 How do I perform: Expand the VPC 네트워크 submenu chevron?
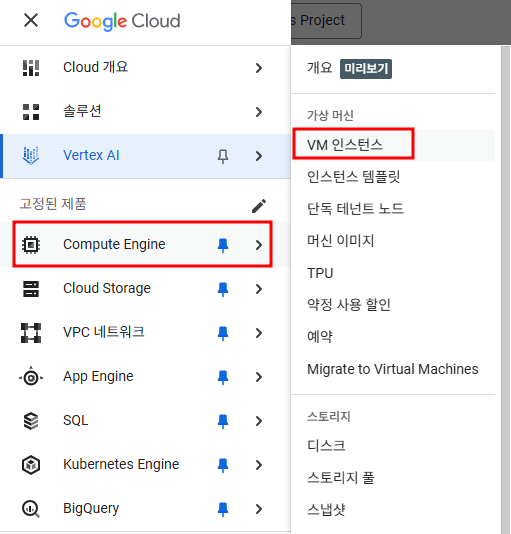(259, 333)
